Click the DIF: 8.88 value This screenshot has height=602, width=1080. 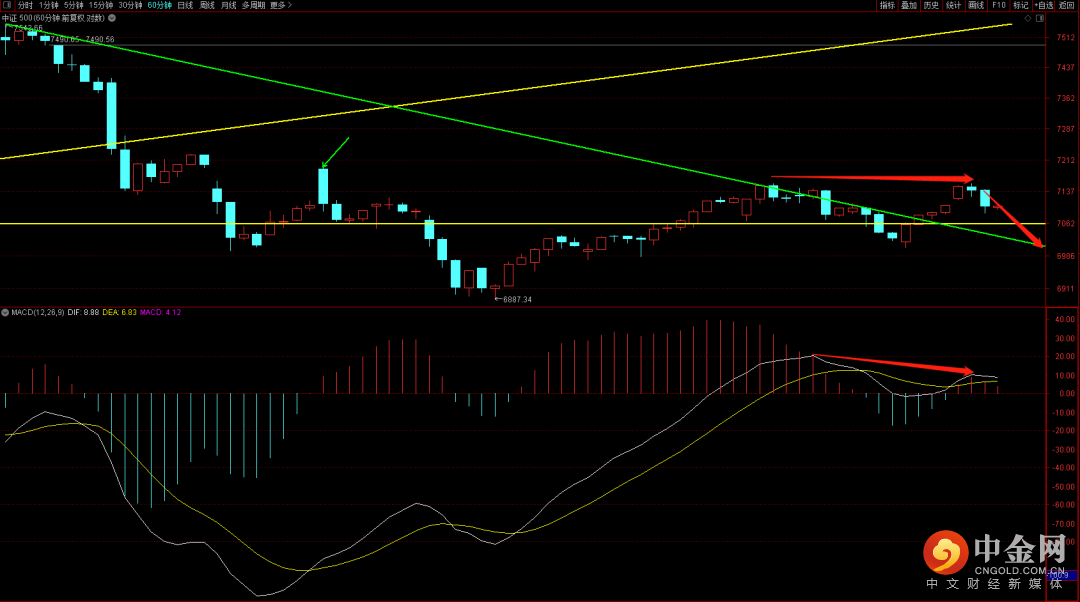[x=83, y=313]
